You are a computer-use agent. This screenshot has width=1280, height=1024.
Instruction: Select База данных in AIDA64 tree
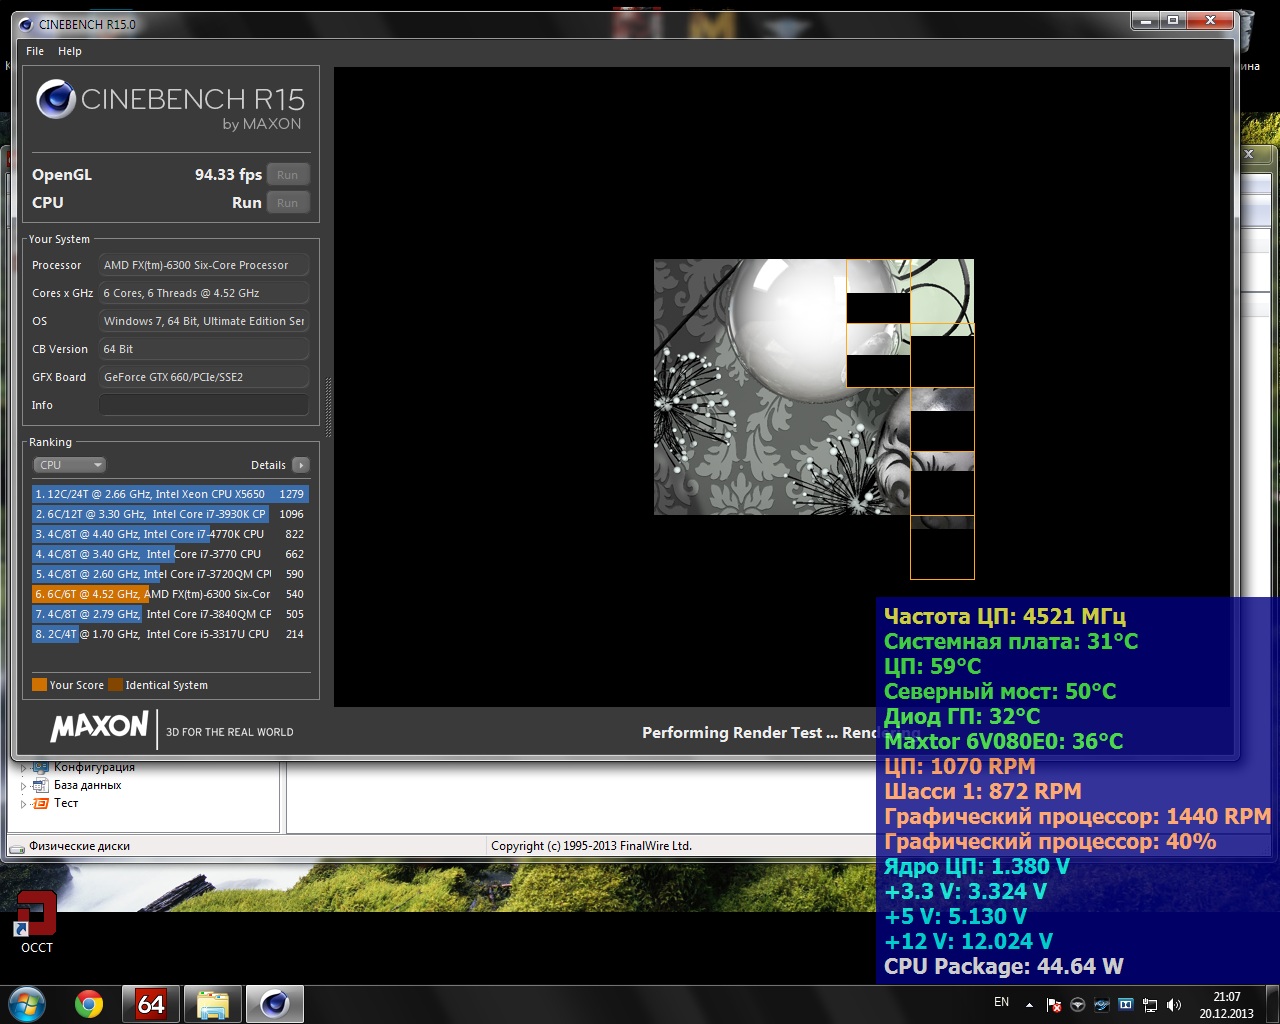pyautogui.click(x=87, y=785)
